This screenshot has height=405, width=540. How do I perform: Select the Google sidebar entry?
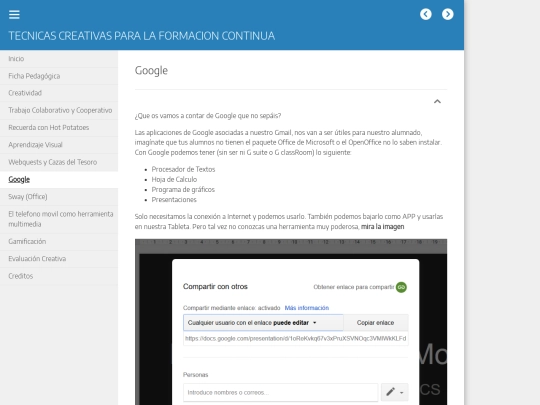point(59,179)
